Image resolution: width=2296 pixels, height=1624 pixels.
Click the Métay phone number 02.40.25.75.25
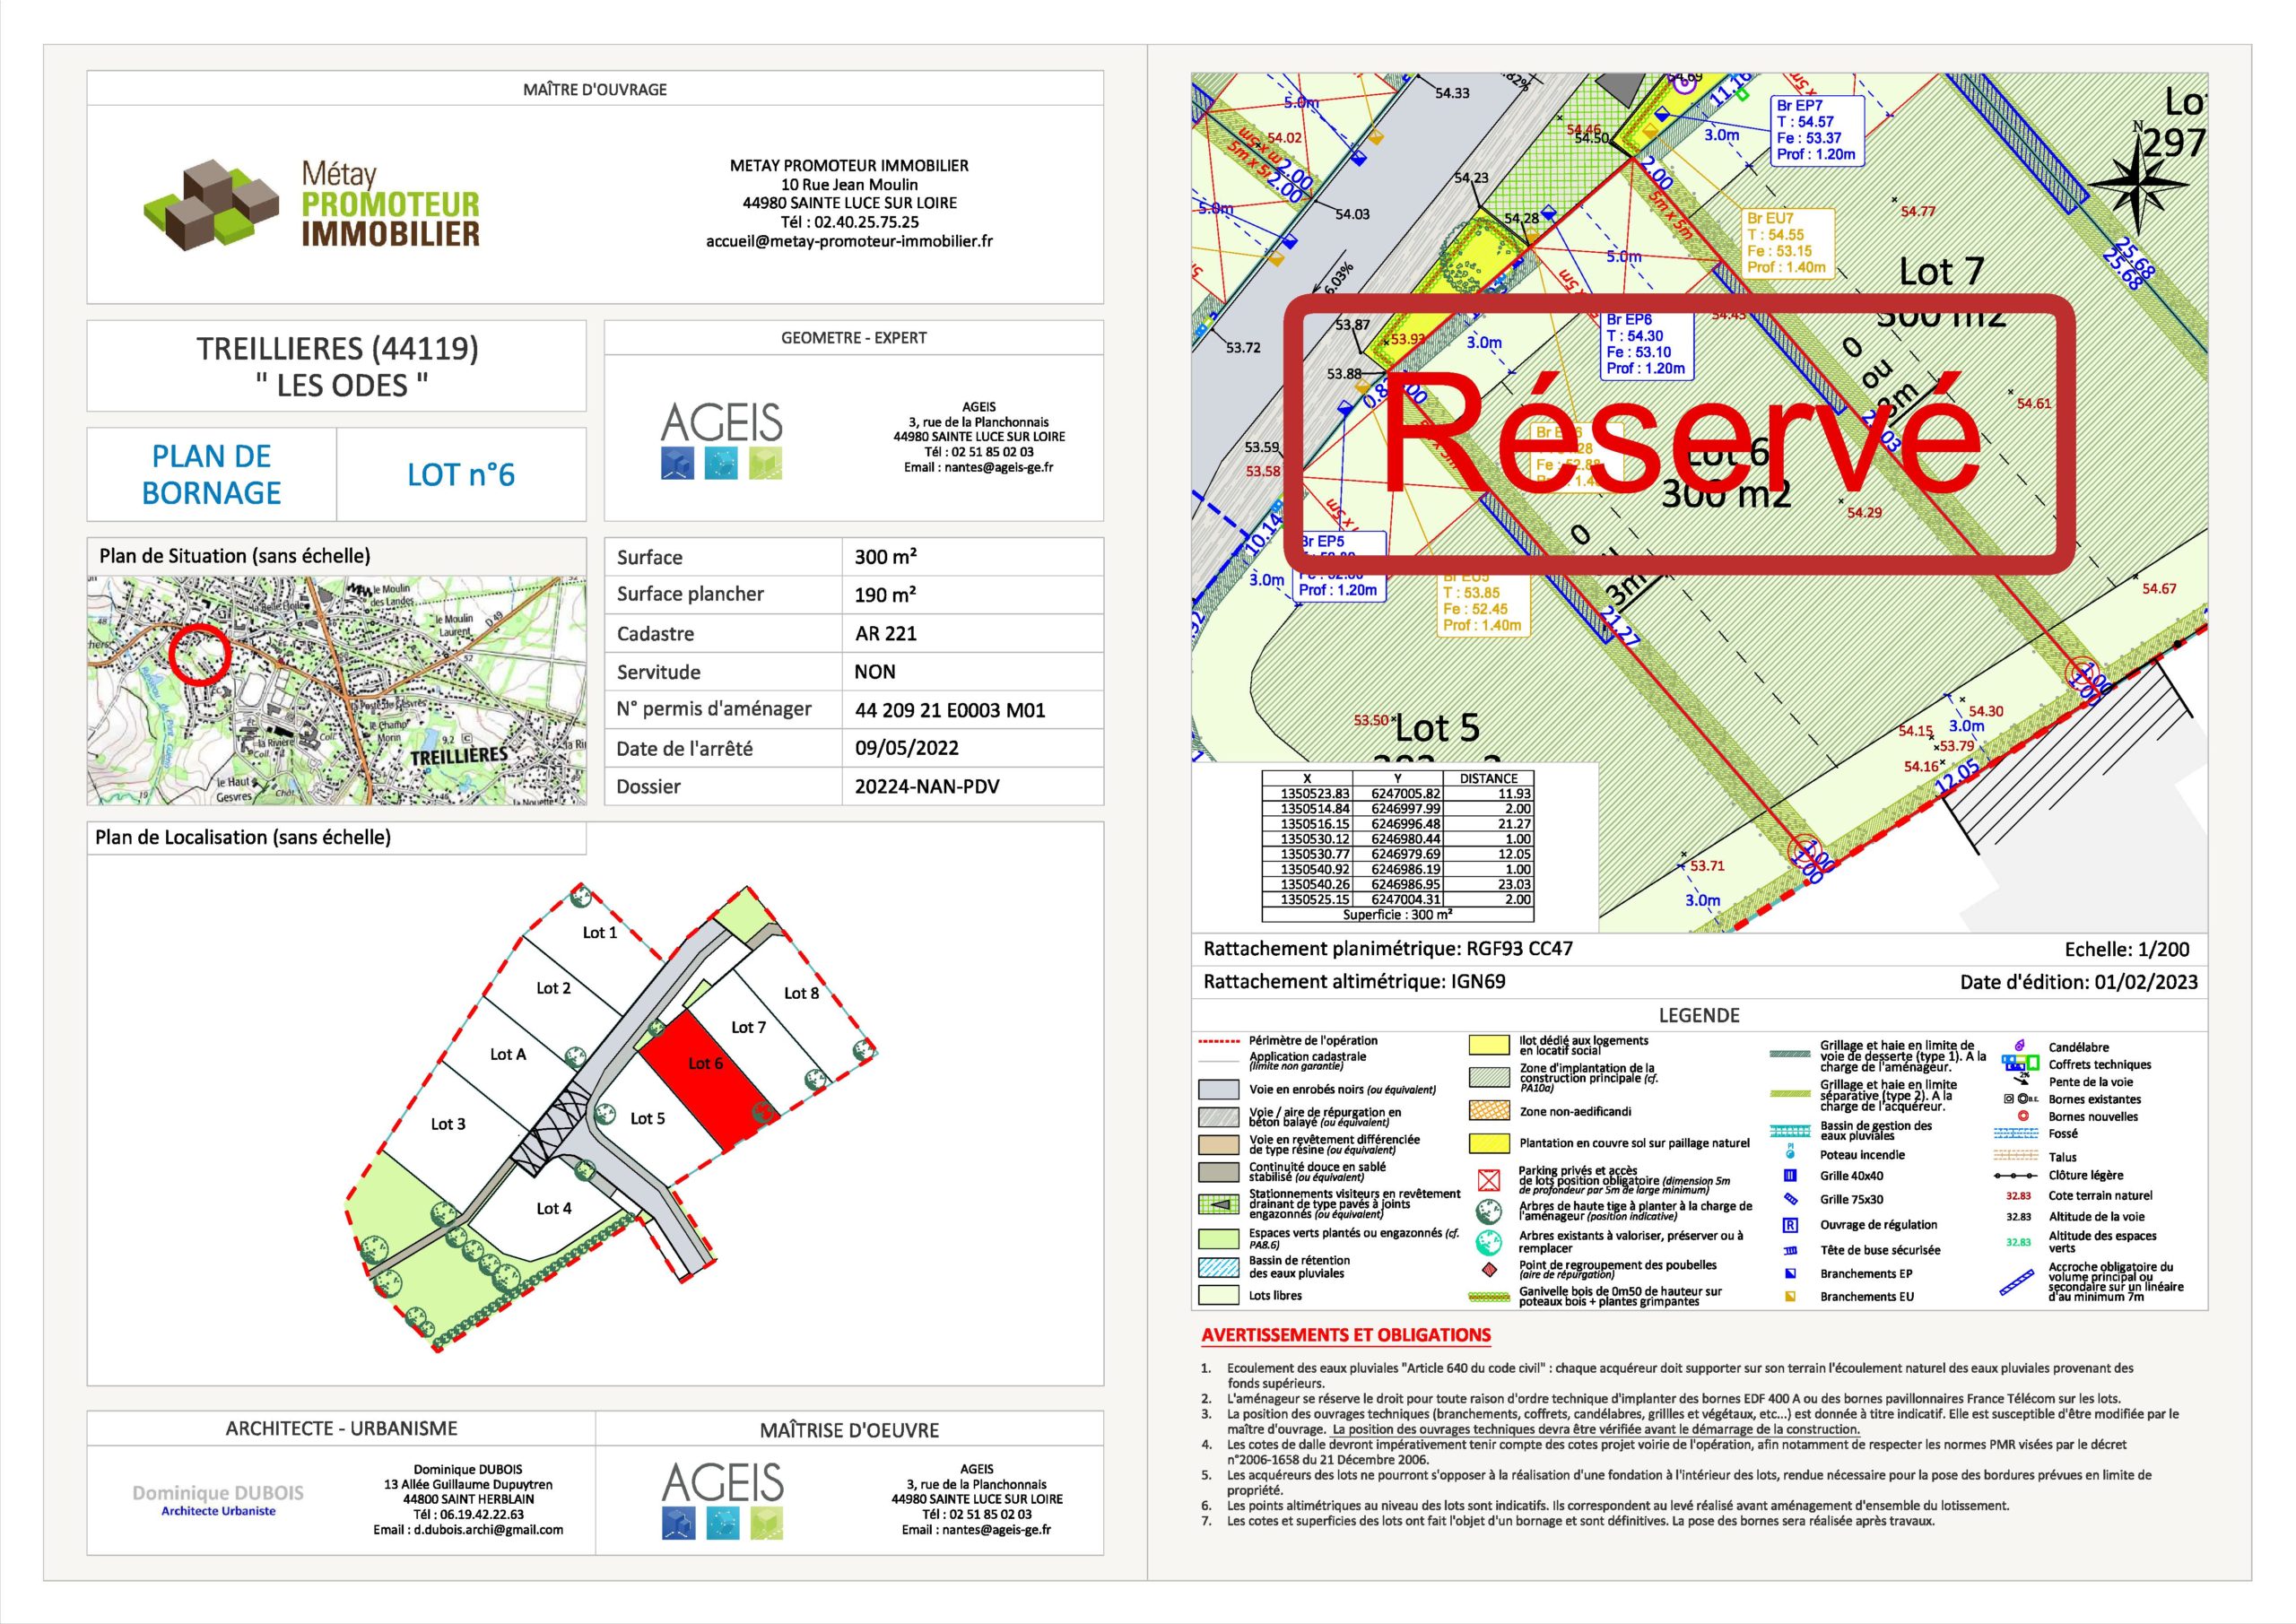point(866,222)
